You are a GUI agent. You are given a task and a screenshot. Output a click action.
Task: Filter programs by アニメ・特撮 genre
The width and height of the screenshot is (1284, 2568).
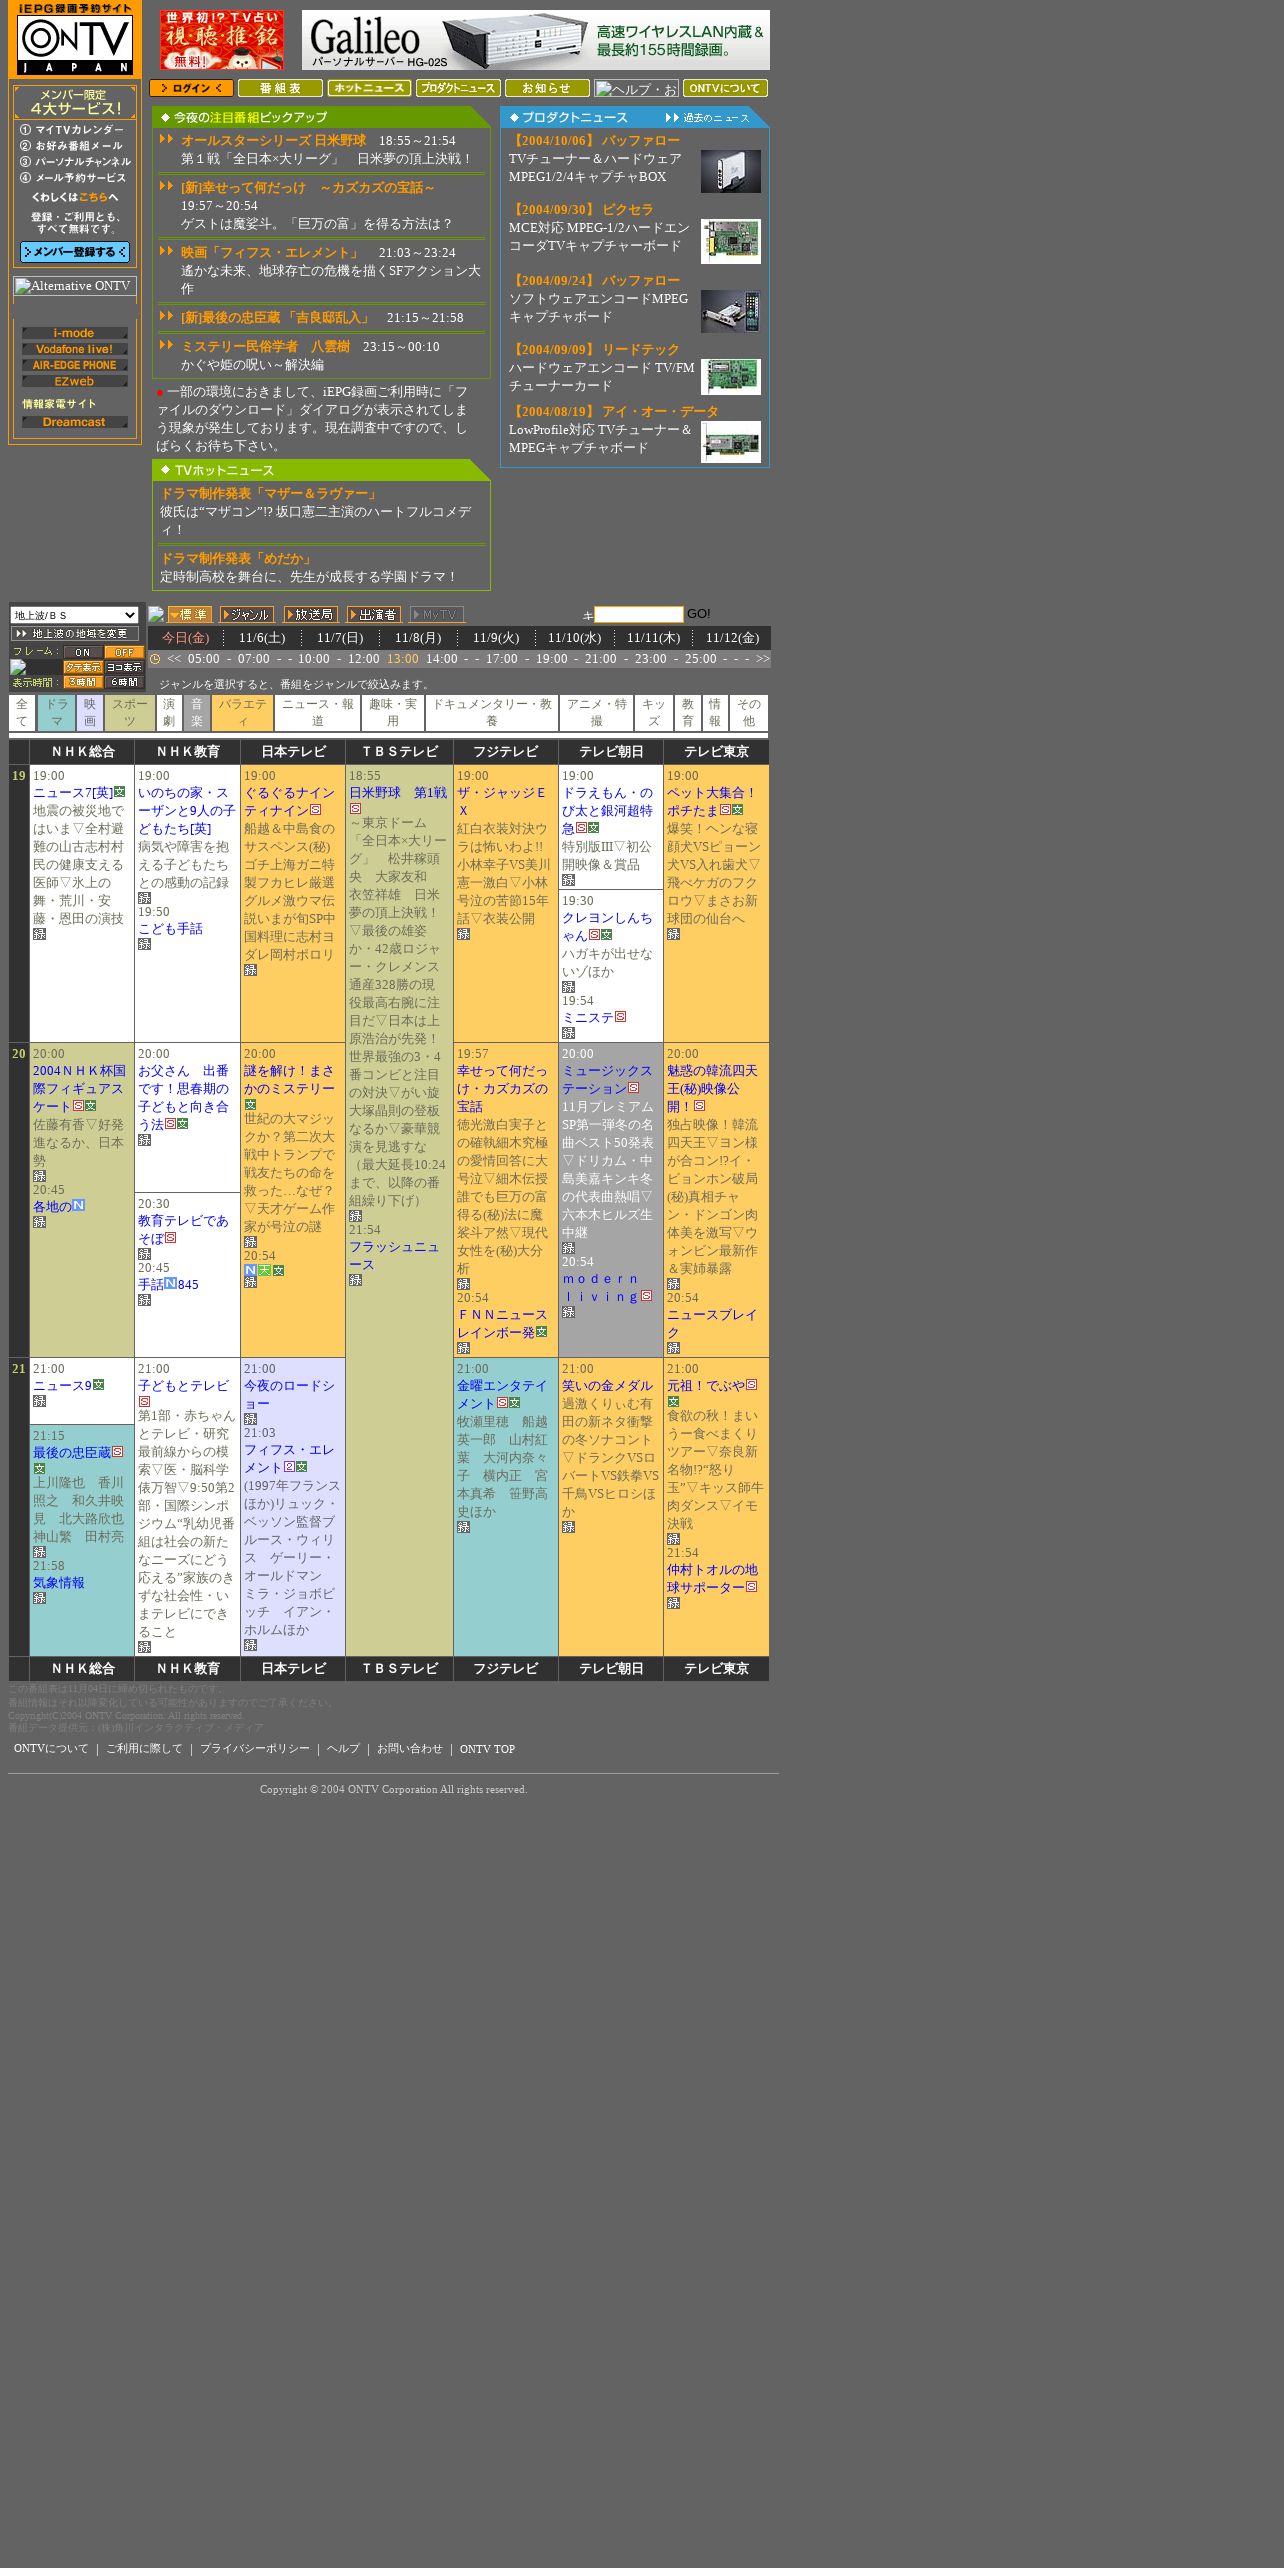[596, 713]
